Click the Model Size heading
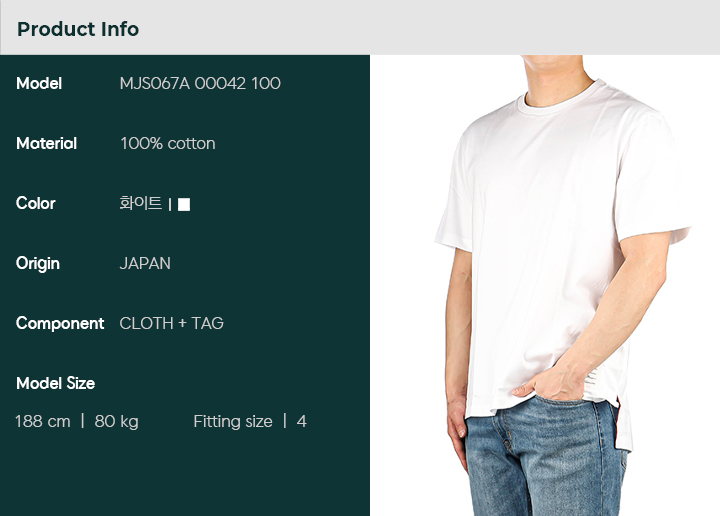 point(56,383)
